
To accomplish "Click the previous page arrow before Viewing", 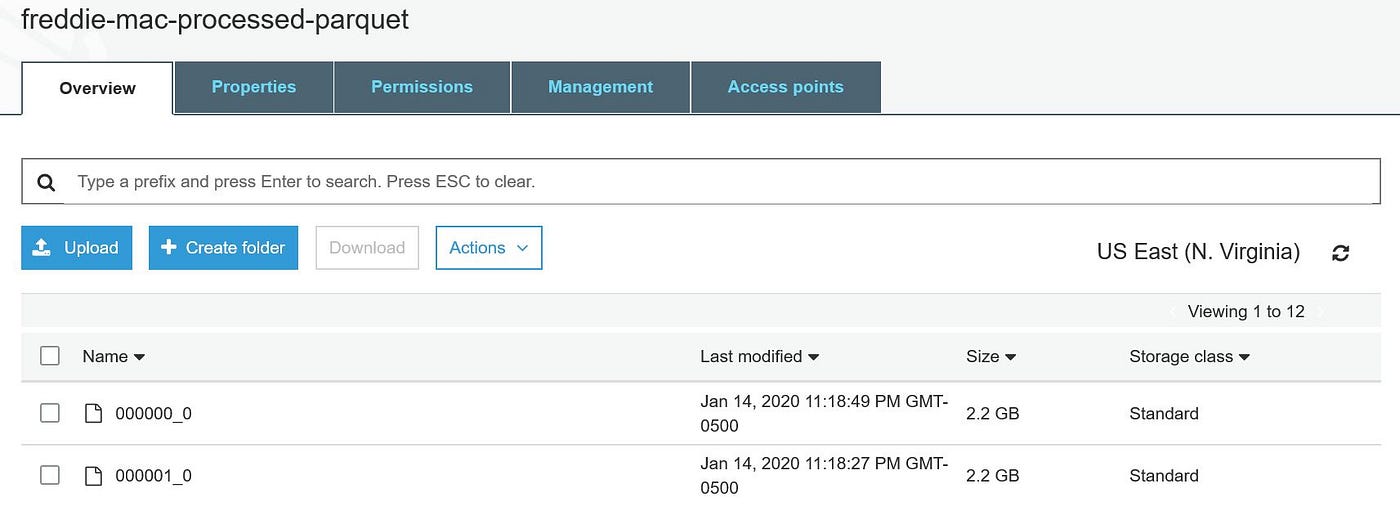I will coord(1175,312).
